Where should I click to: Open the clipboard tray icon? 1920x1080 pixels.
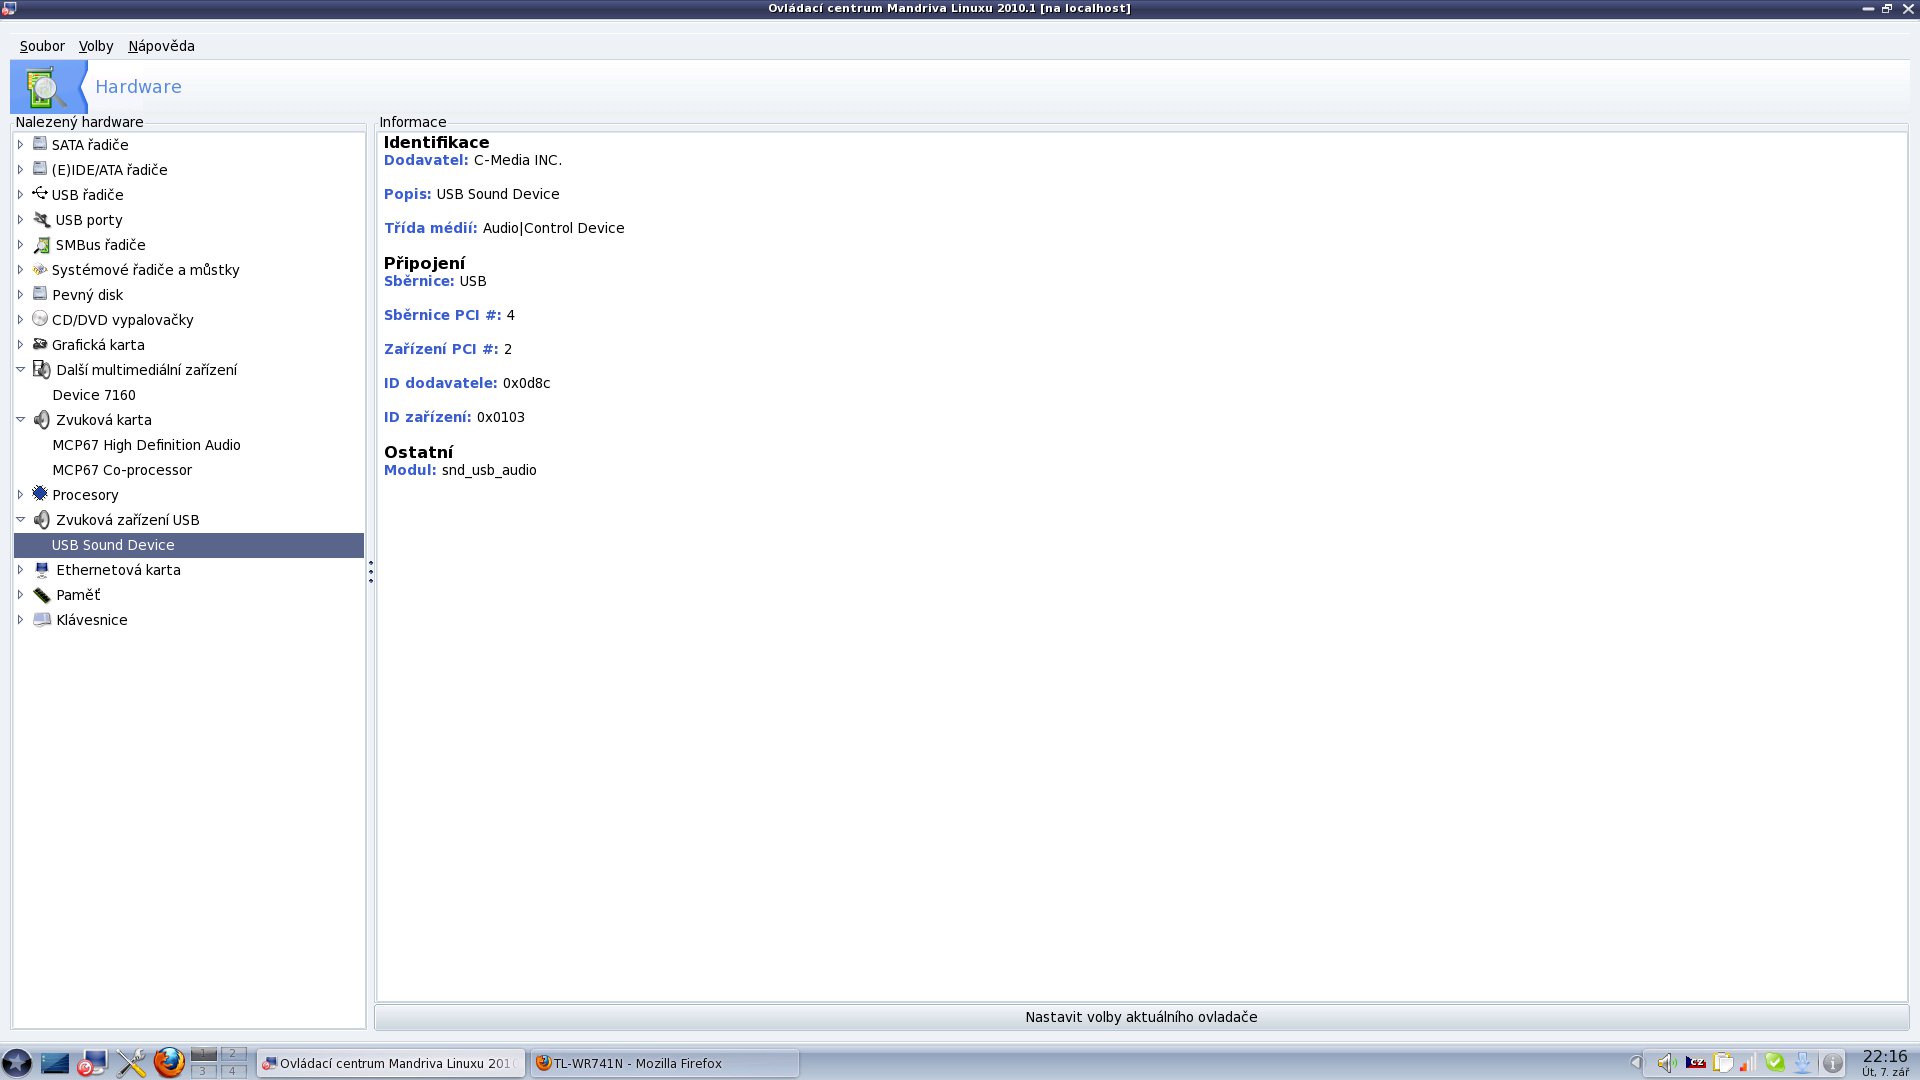(1722, 1063)
